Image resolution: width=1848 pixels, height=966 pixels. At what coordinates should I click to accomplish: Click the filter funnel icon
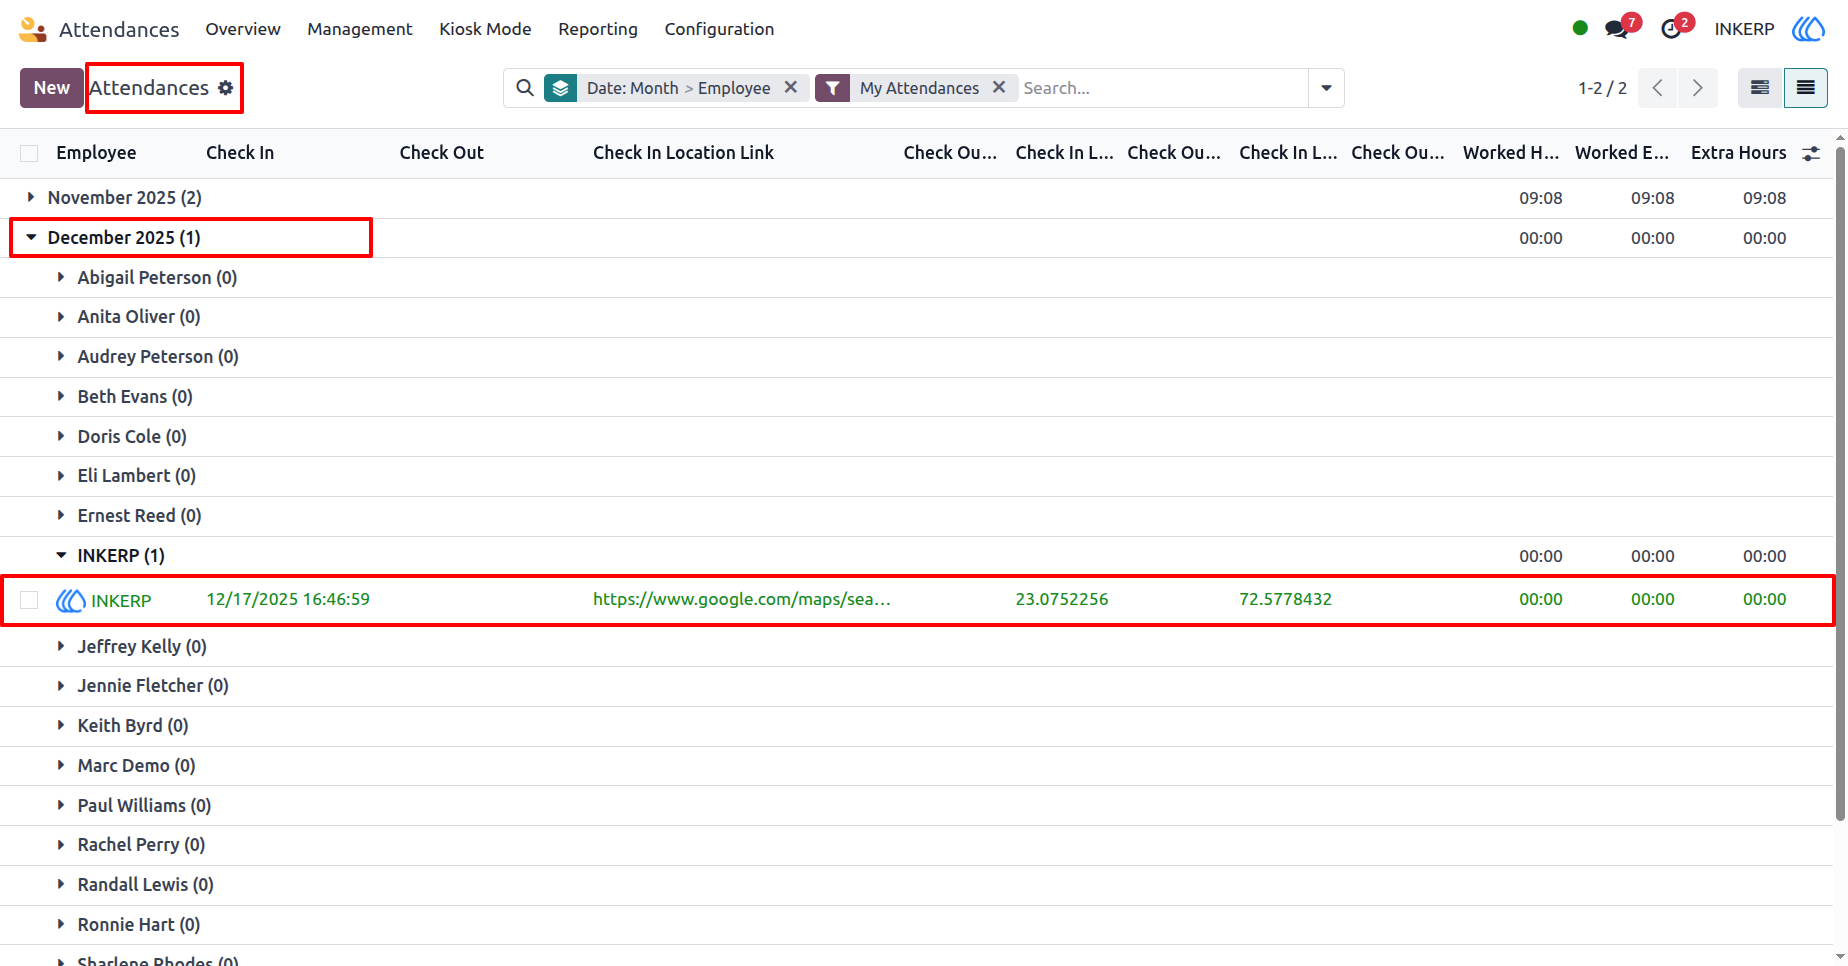click(x=832, y=88)
